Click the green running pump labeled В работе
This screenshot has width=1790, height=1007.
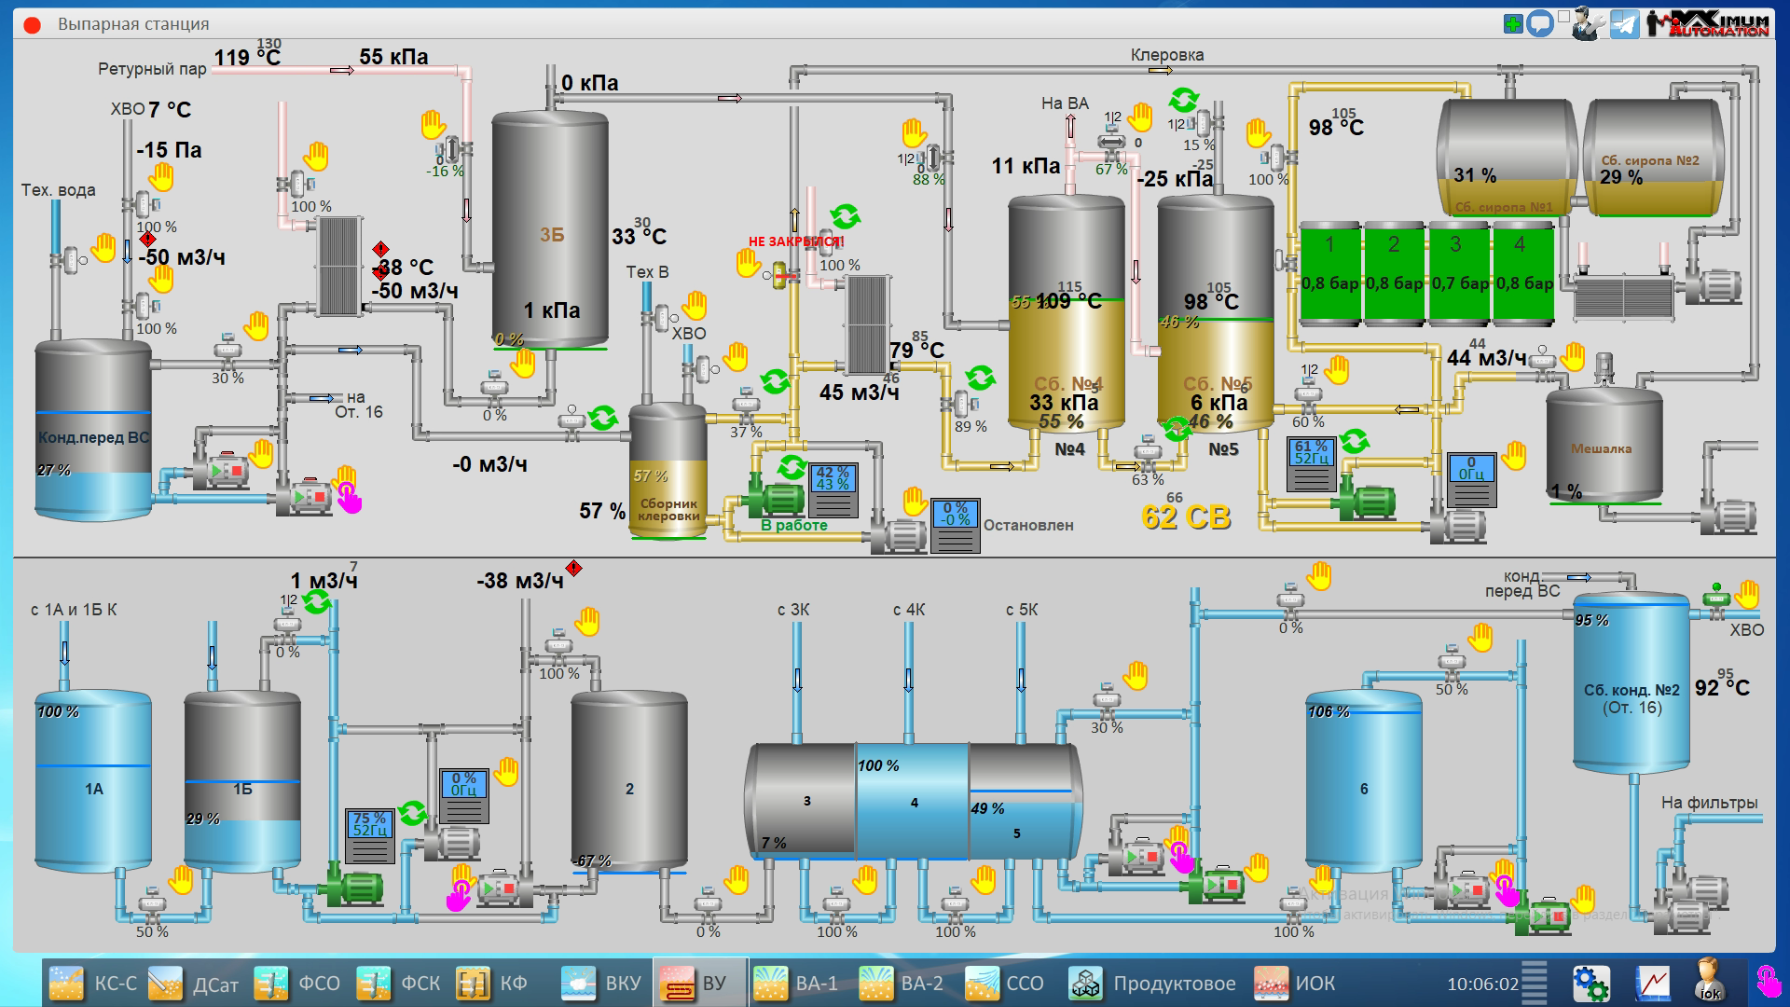click(x=773, y=498)
